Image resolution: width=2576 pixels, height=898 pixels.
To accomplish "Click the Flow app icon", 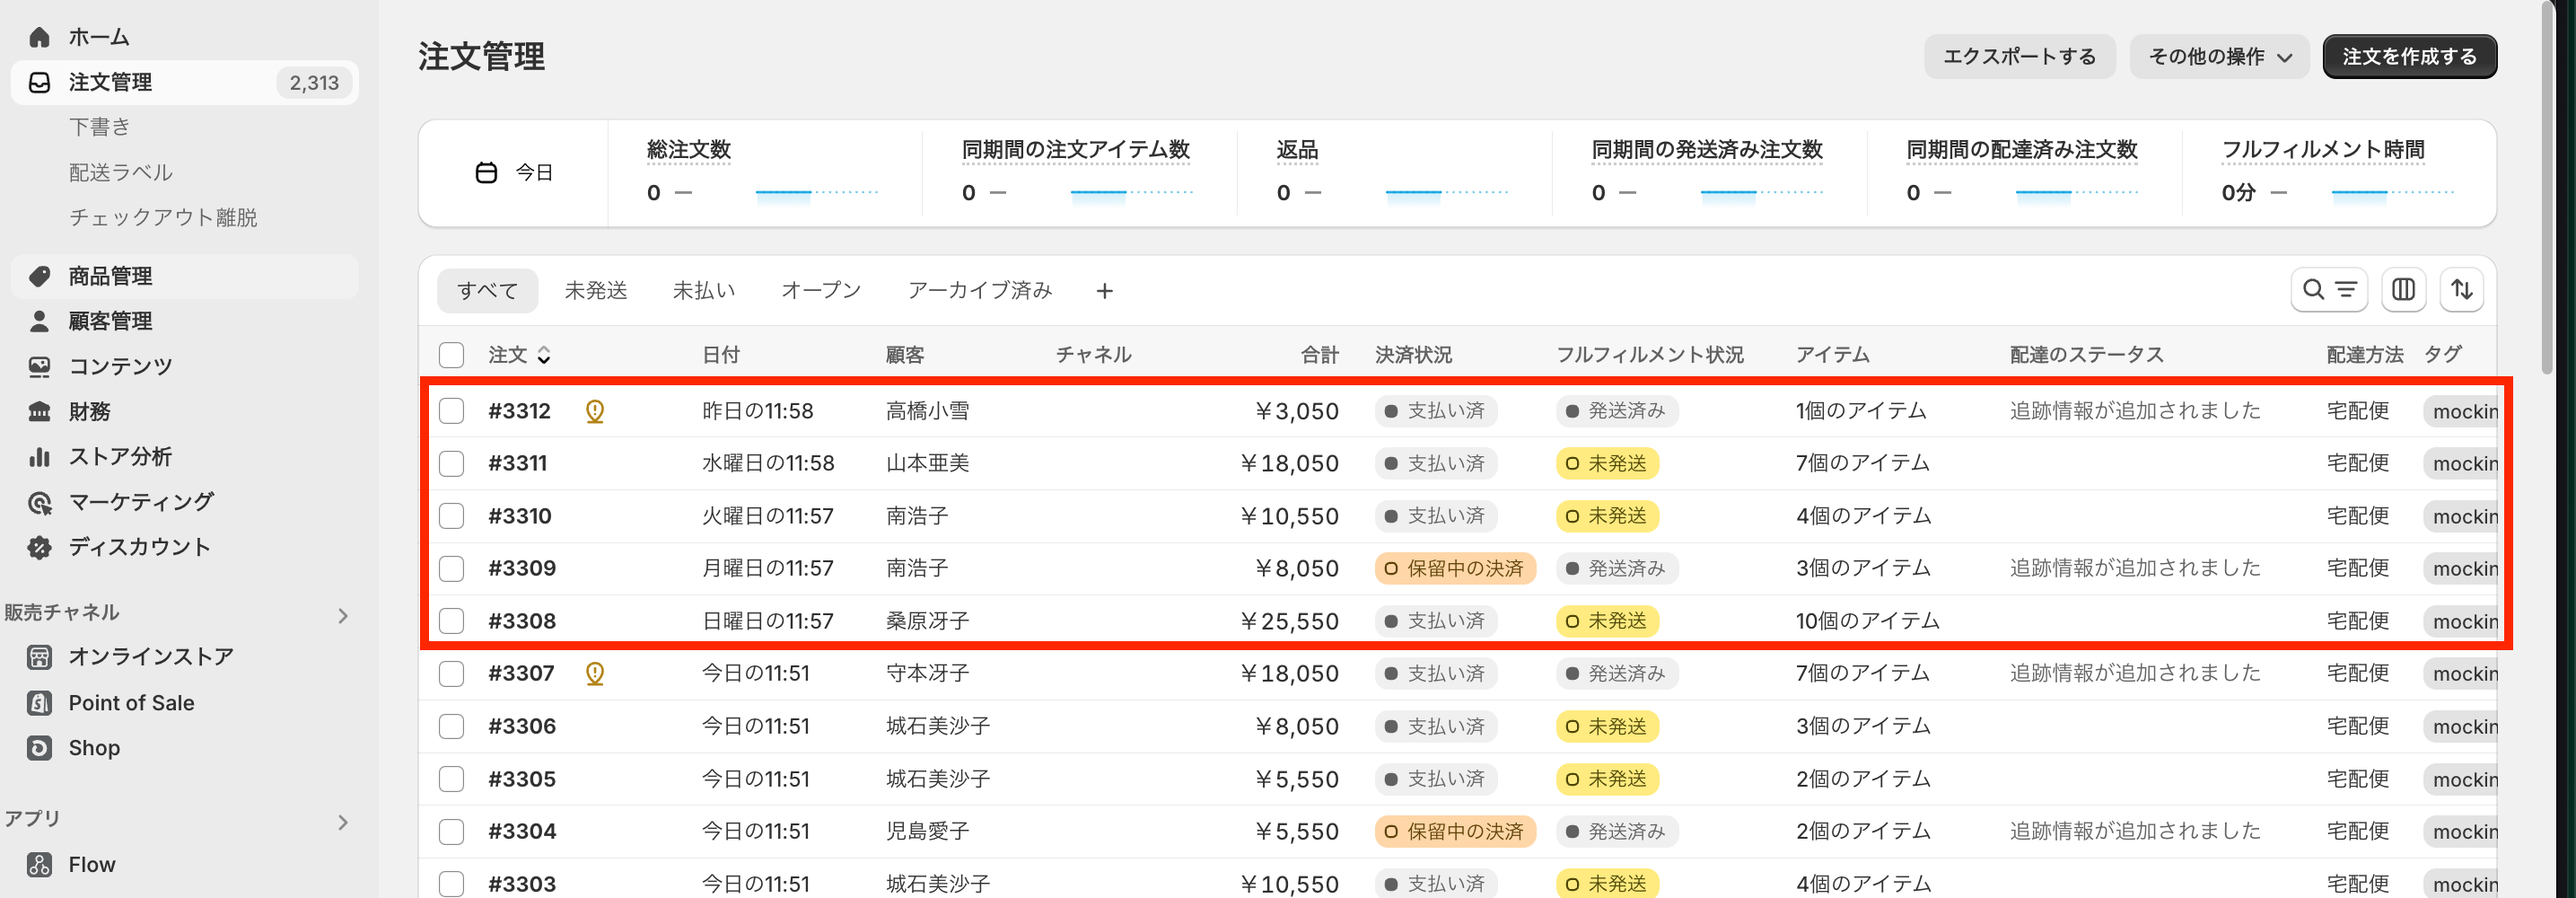I will [39, 865].
